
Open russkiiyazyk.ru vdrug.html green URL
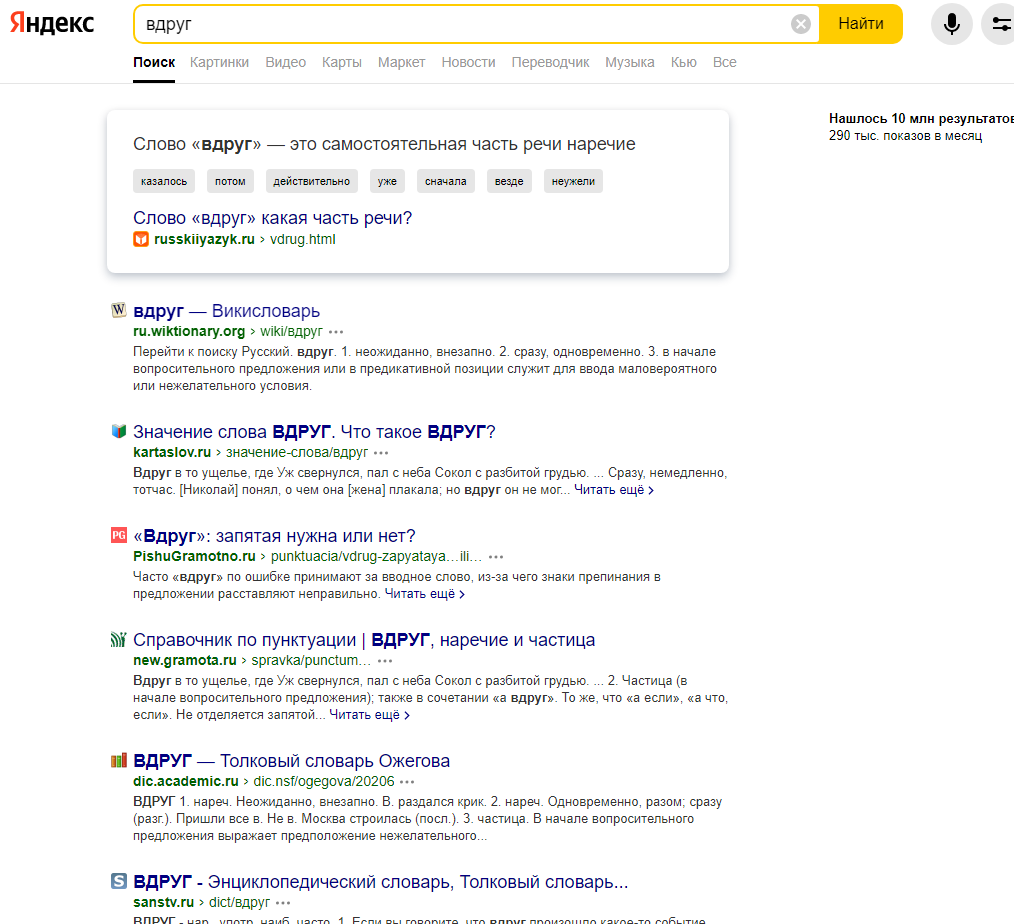click(244, 239)
